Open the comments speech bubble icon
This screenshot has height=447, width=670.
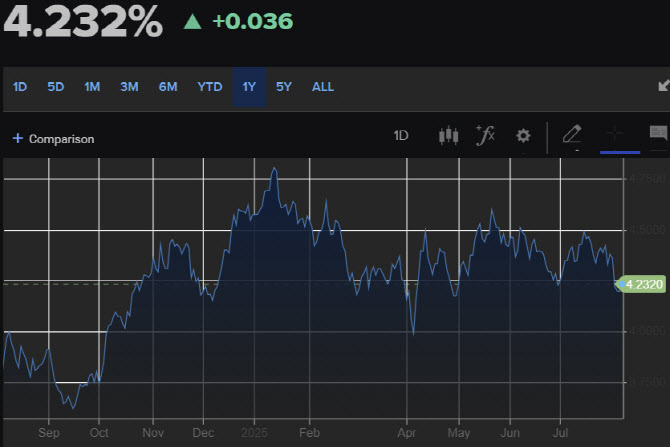coord(658,133)
